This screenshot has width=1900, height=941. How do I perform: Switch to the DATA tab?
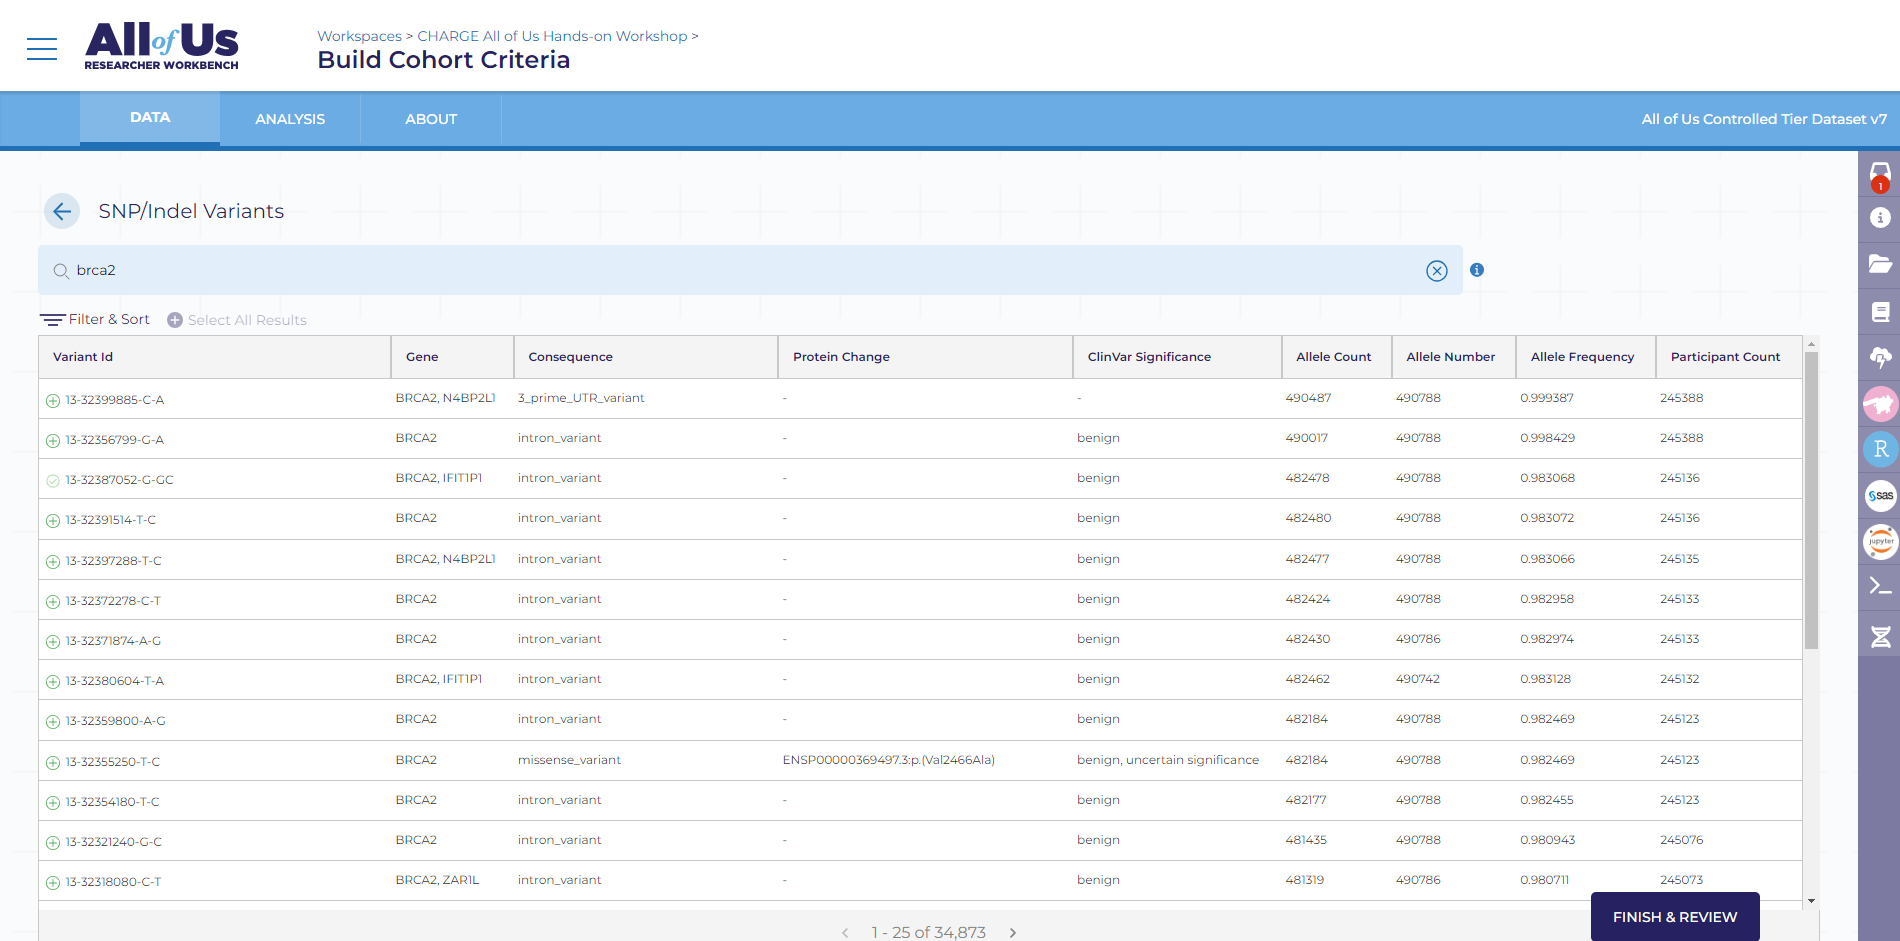tap(150, 118)
